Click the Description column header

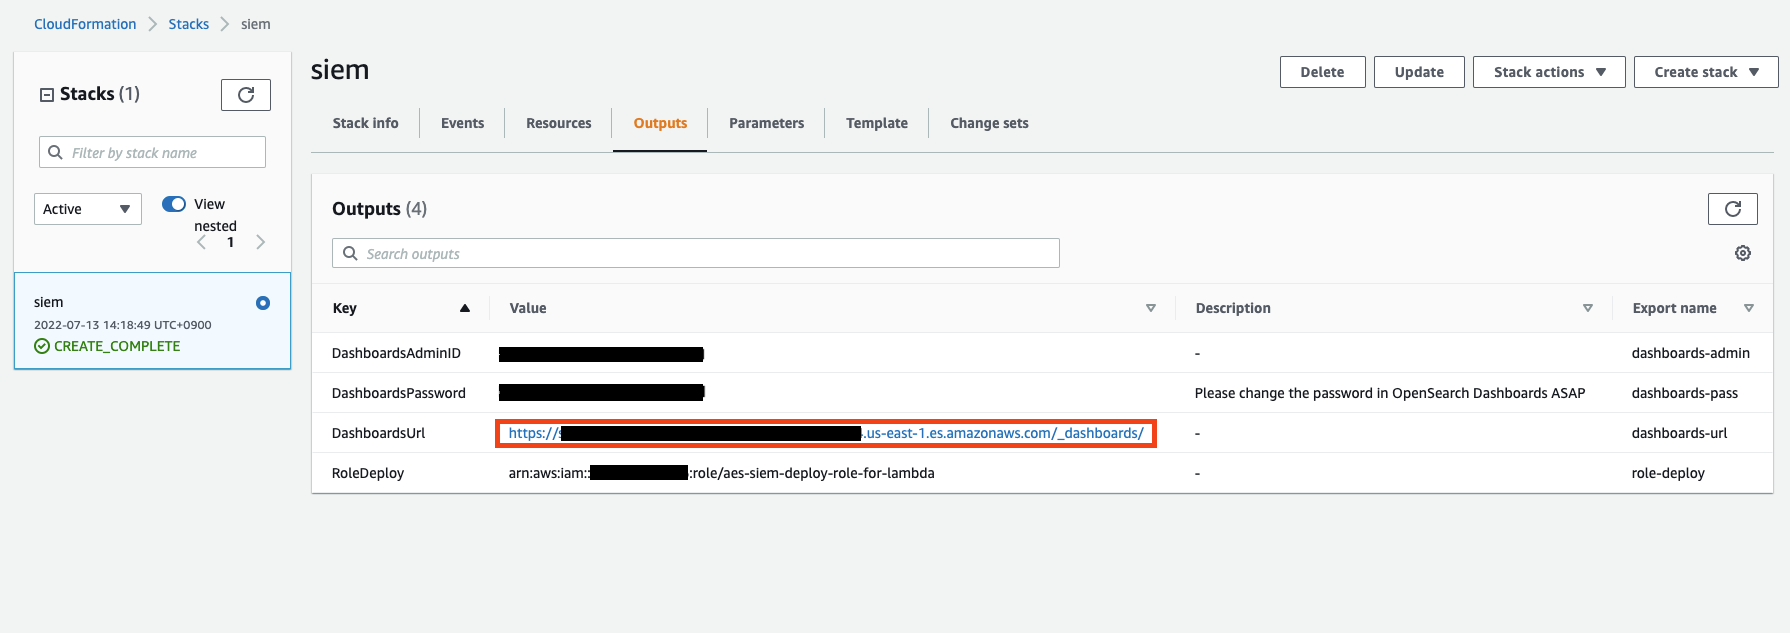tap(1233, 308)
